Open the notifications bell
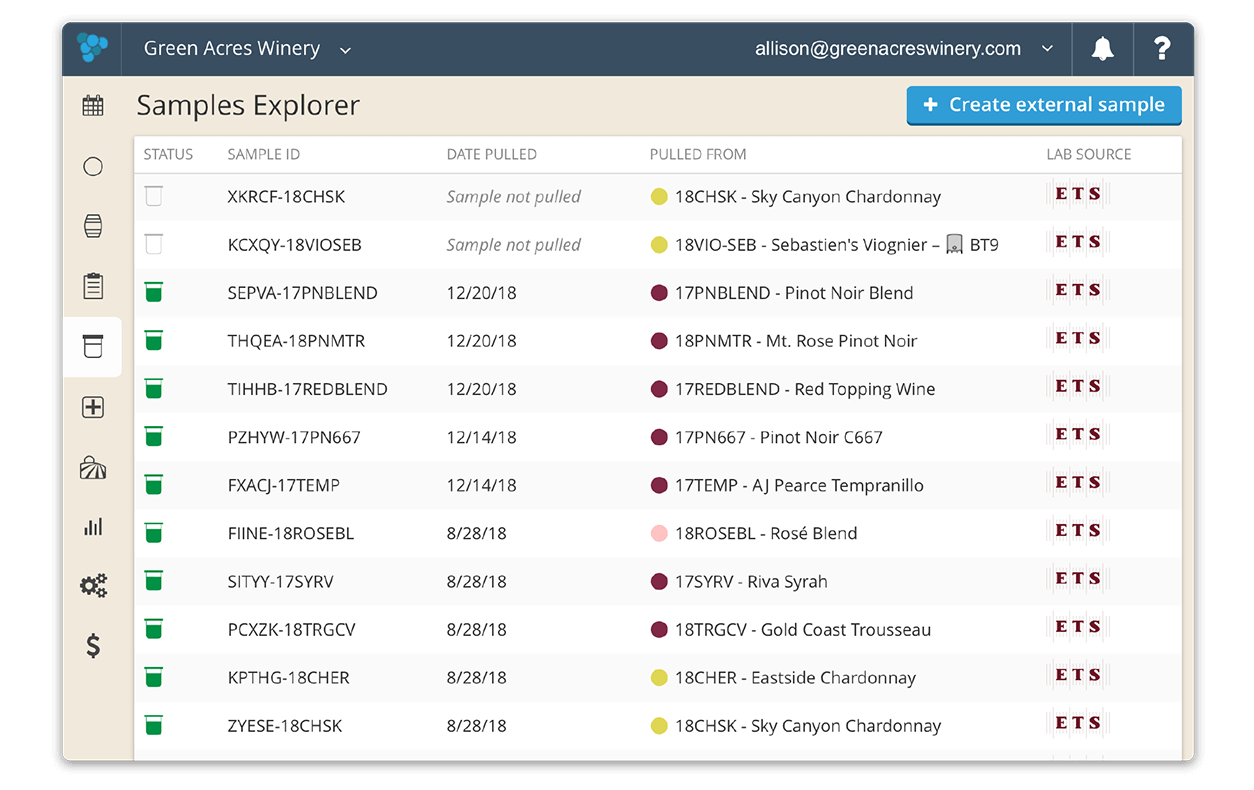1254x790 pixels. (1102, 48)
